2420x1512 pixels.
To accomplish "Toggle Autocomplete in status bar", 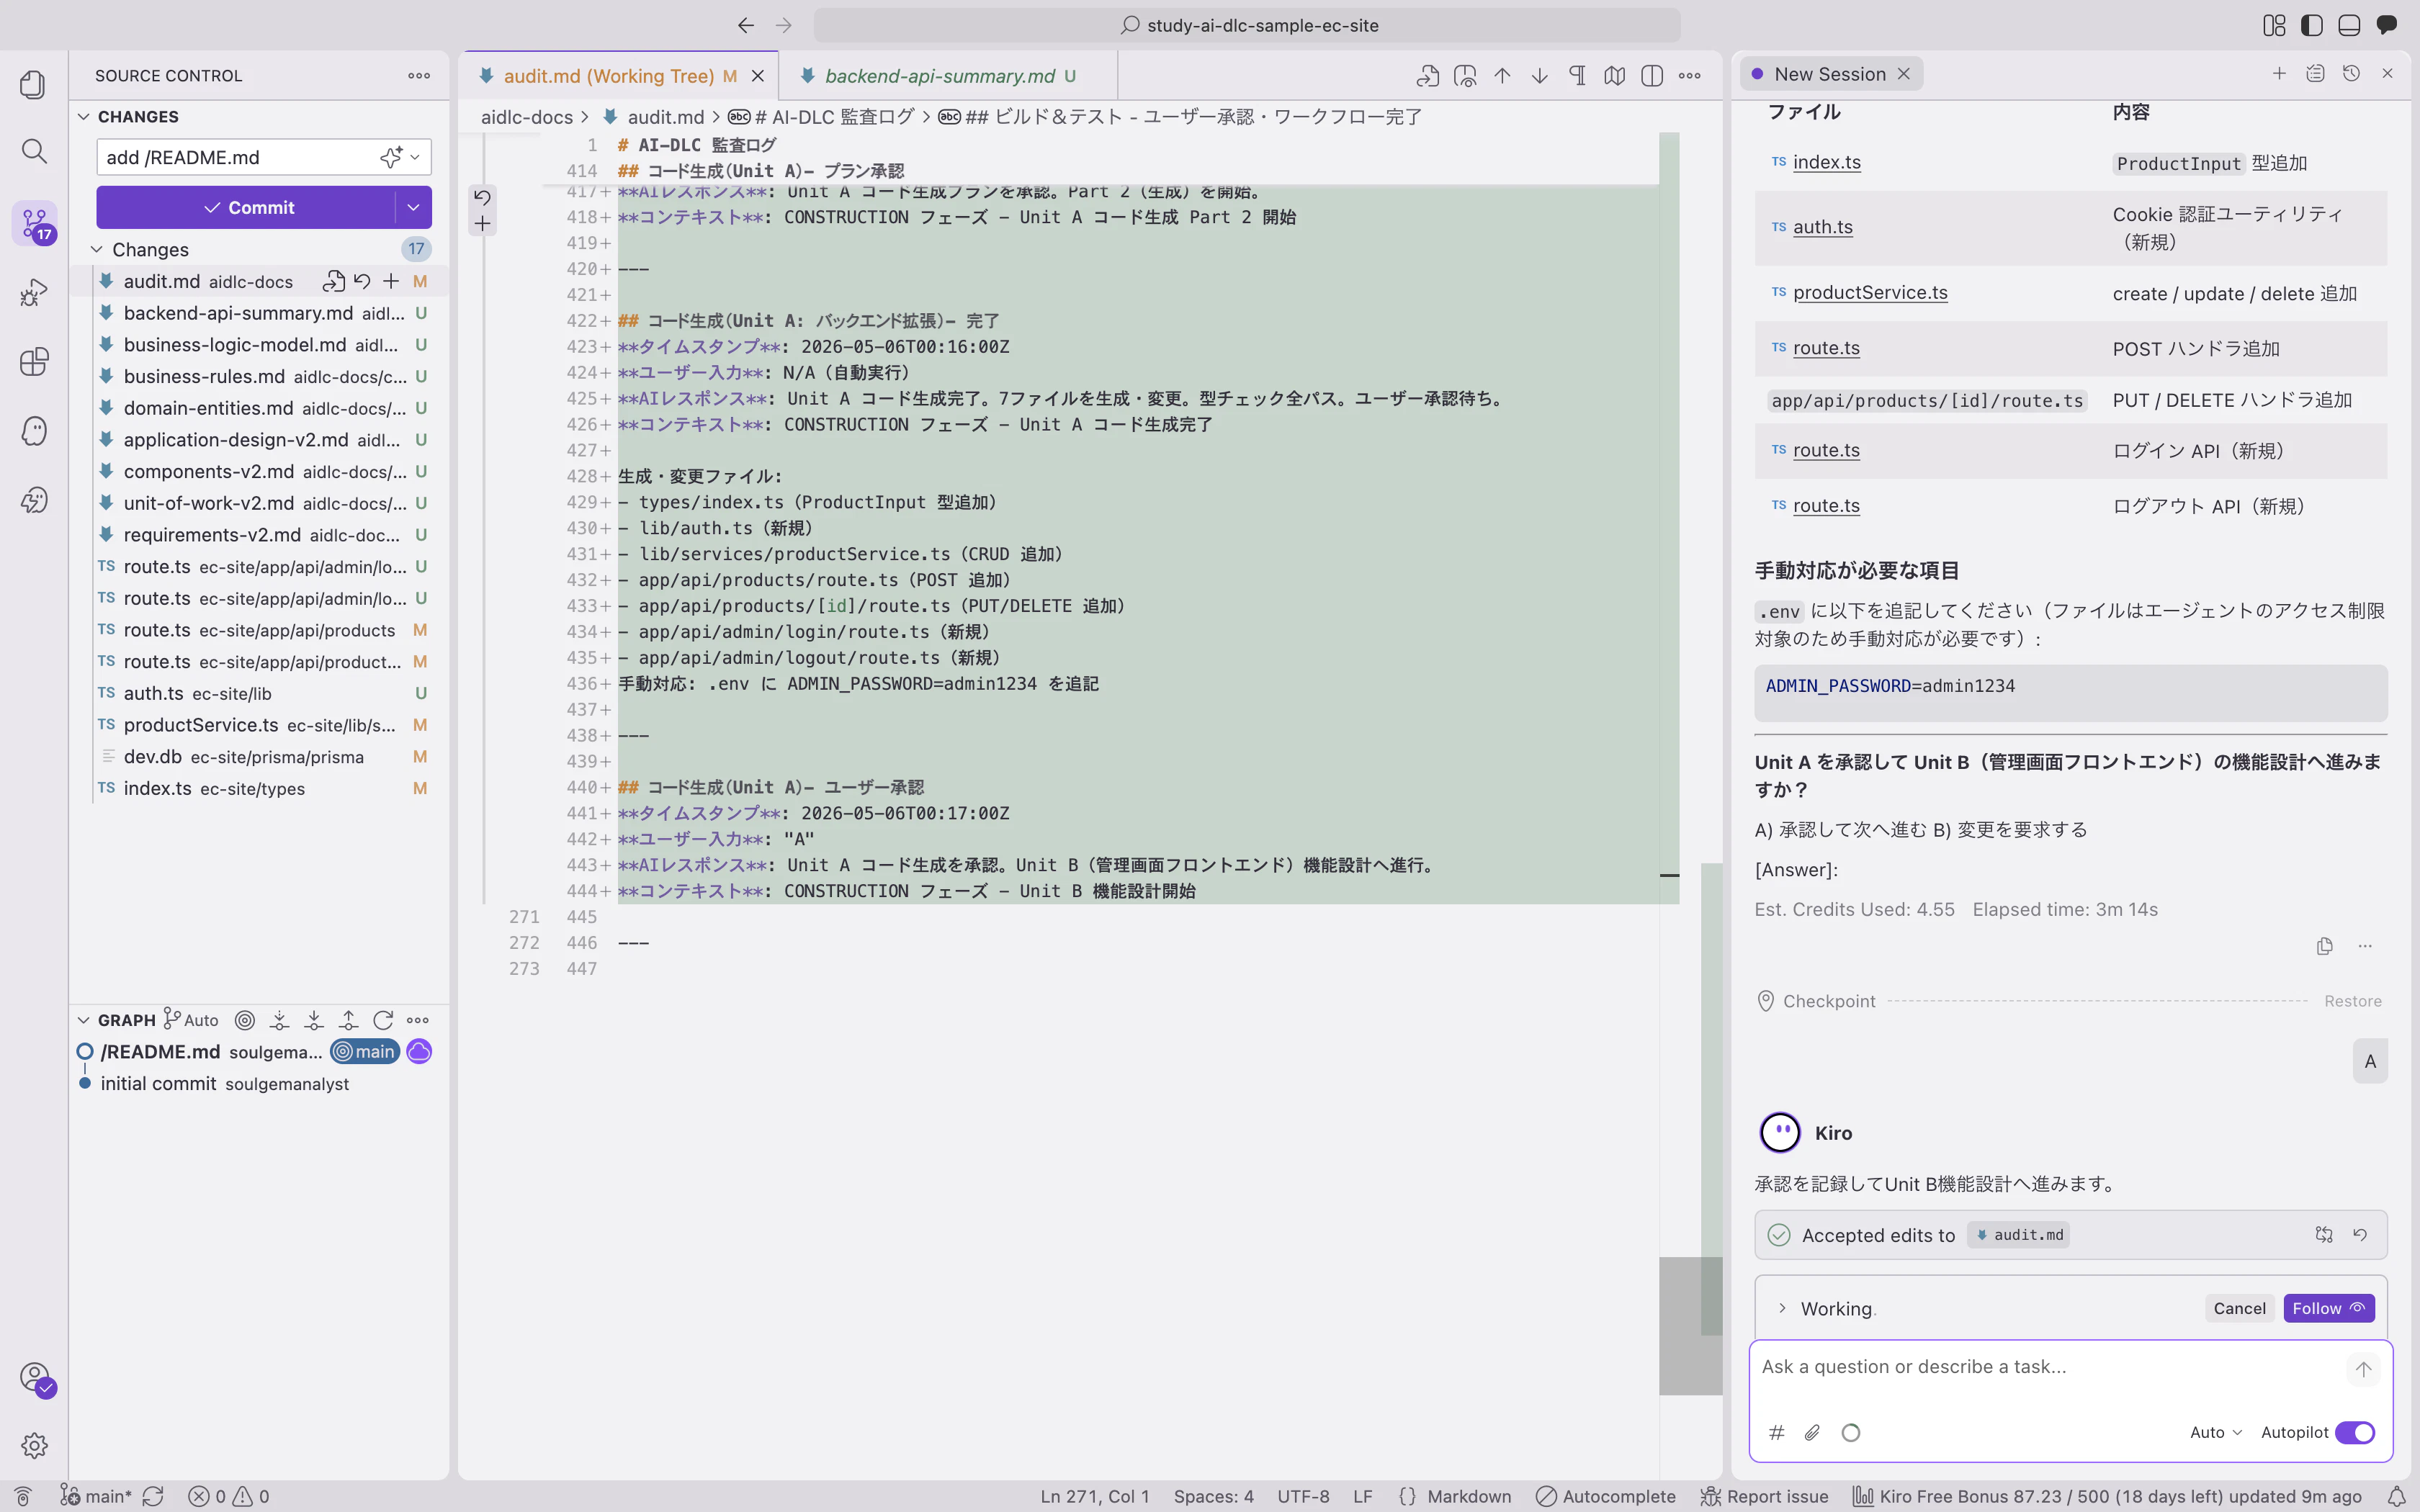I will (x=1606, y=1497).
